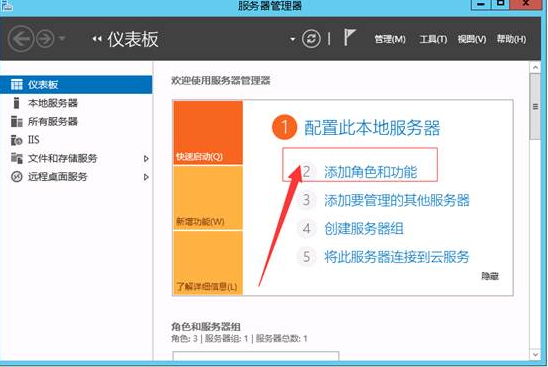Click the 仪表板 breadcrumb title

pyautogui.click(x=133, y=39)
